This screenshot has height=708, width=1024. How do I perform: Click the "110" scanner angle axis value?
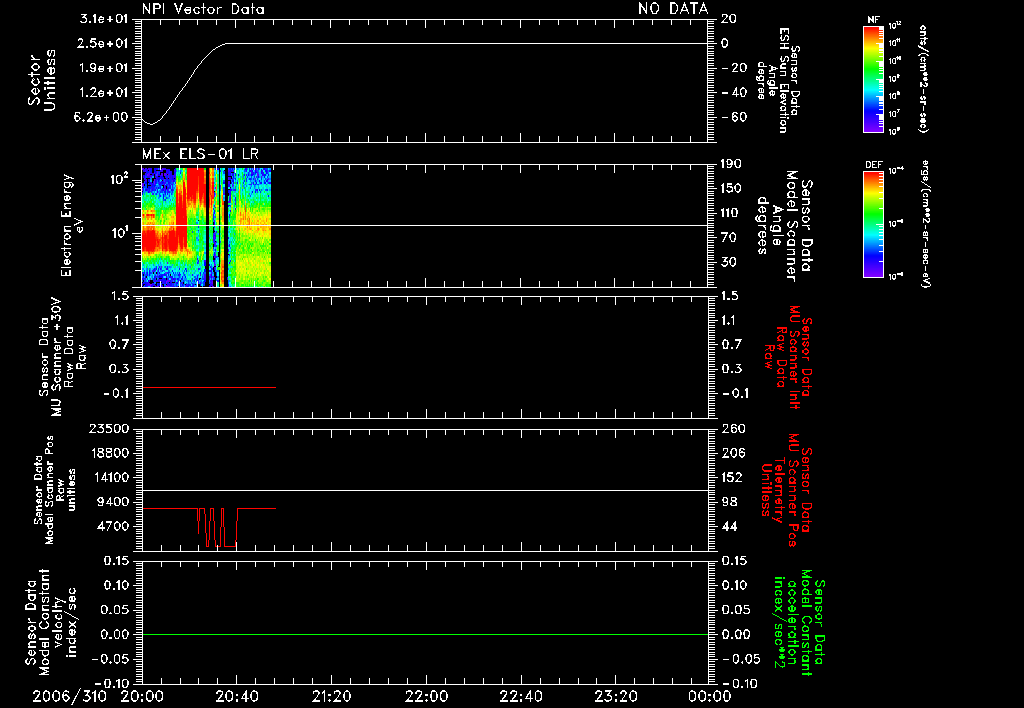click(x=731, y=213)
